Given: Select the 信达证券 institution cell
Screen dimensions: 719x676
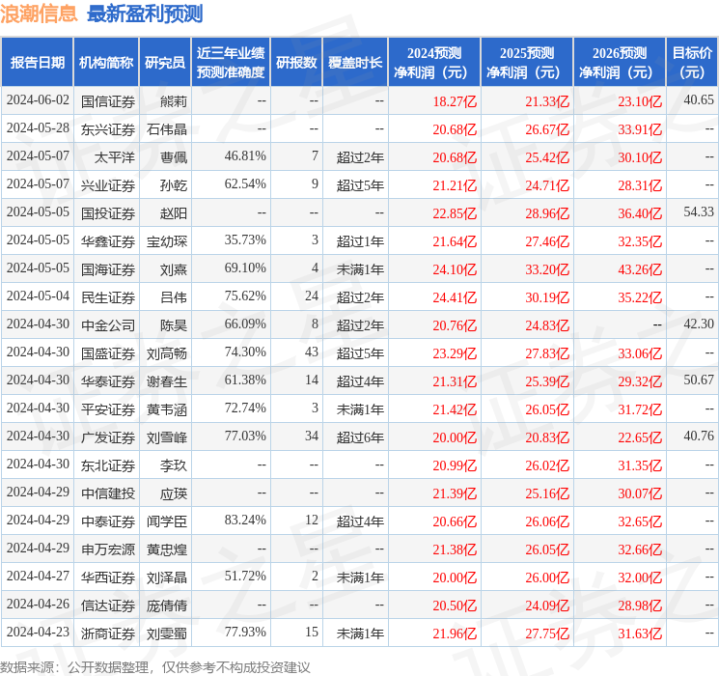Looking at the screenshot, I should (108, 605).
